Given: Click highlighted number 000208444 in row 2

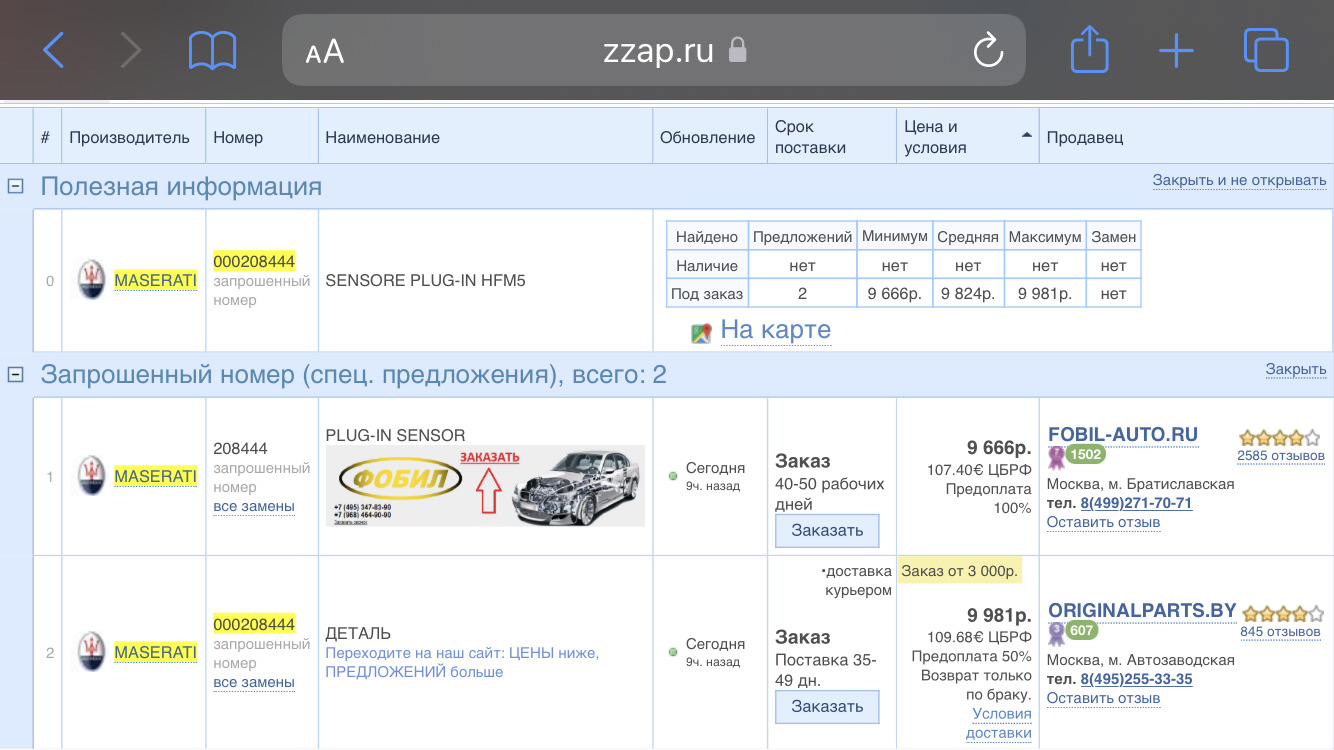Looking at the screenshot, I should click(x=254, y=624).
